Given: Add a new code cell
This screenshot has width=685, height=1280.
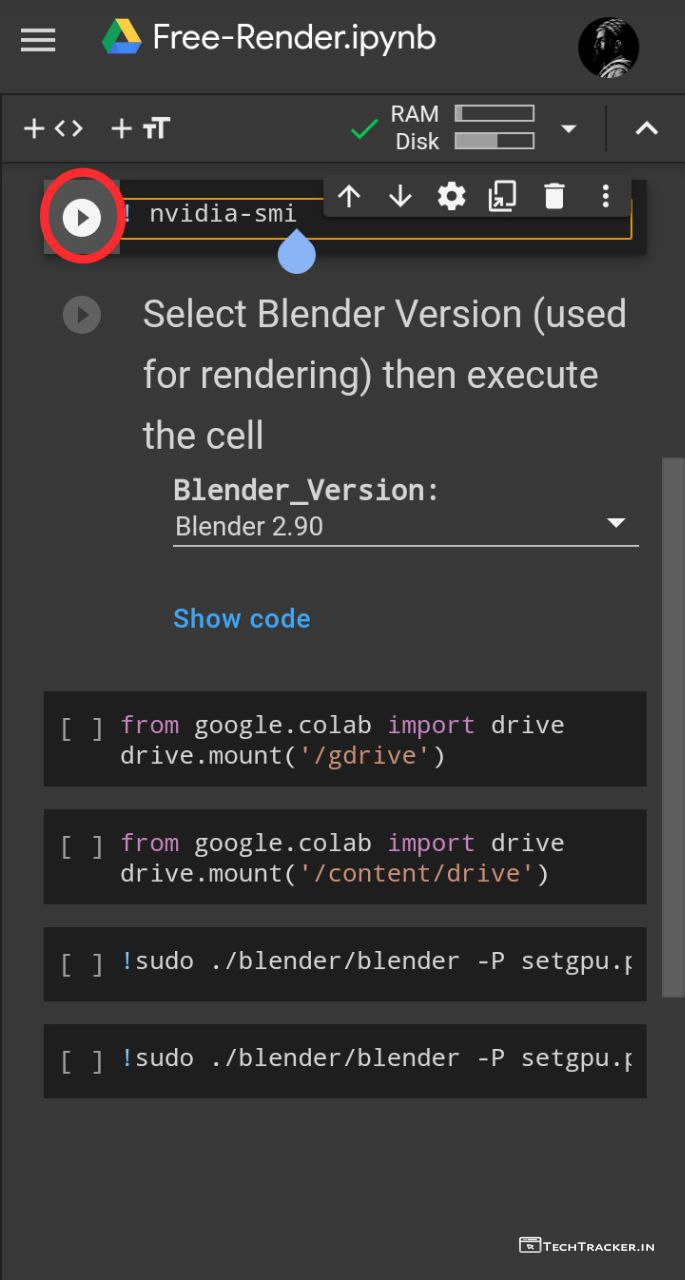Looking at the screenshot, I should tap(53, 128).
